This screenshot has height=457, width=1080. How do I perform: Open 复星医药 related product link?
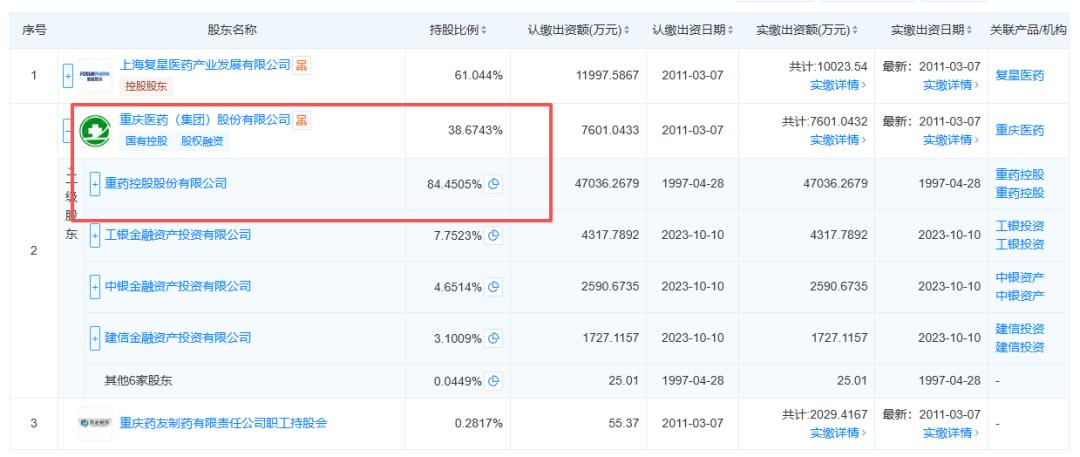tap(1020, 75)
